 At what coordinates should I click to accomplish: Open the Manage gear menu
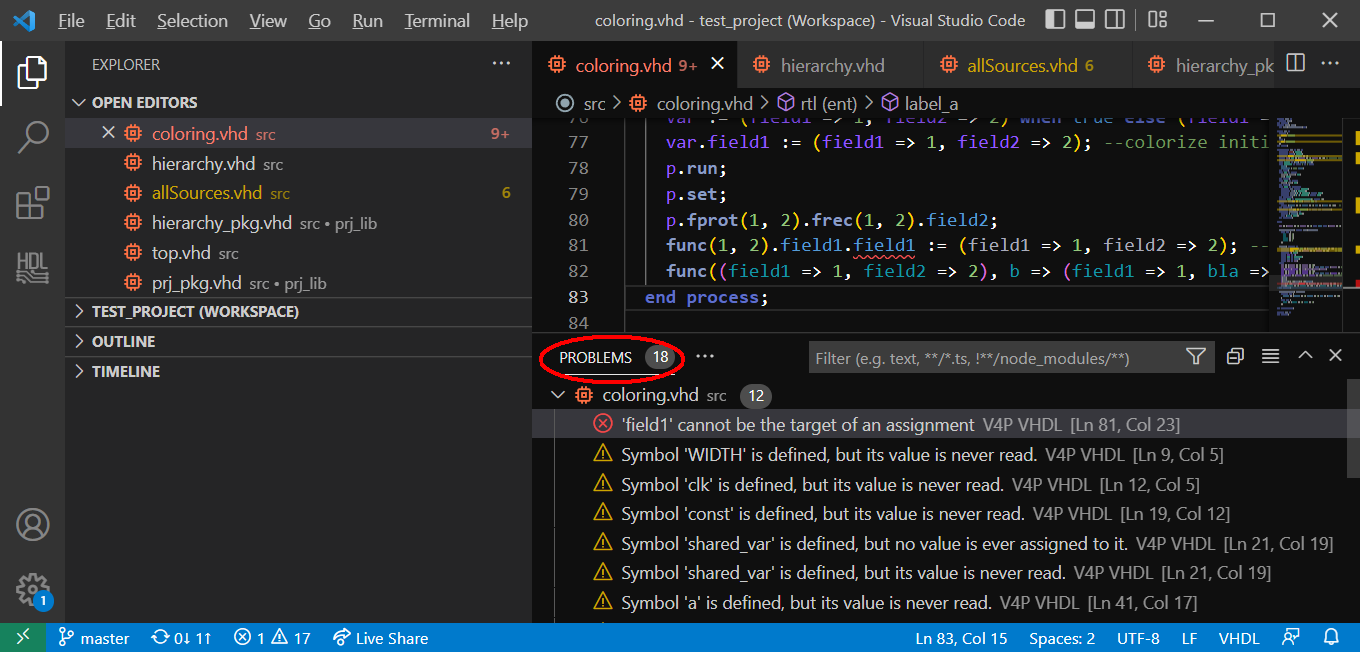click(32, 589)
